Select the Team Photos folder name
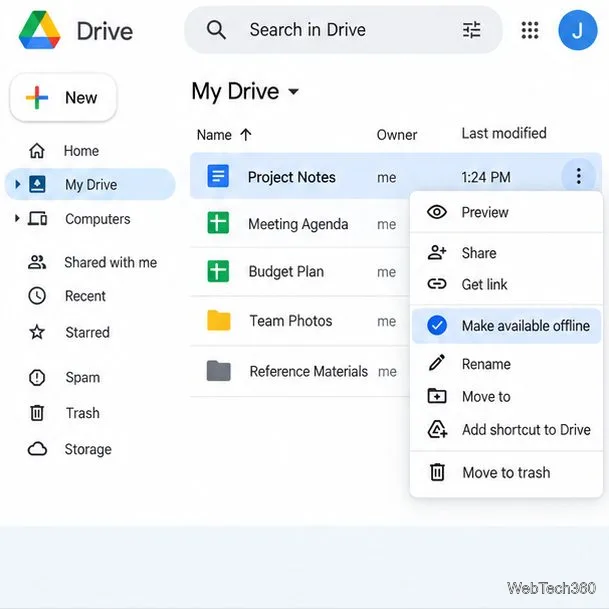This screenshot has width=609, height=609. point(291,321)
